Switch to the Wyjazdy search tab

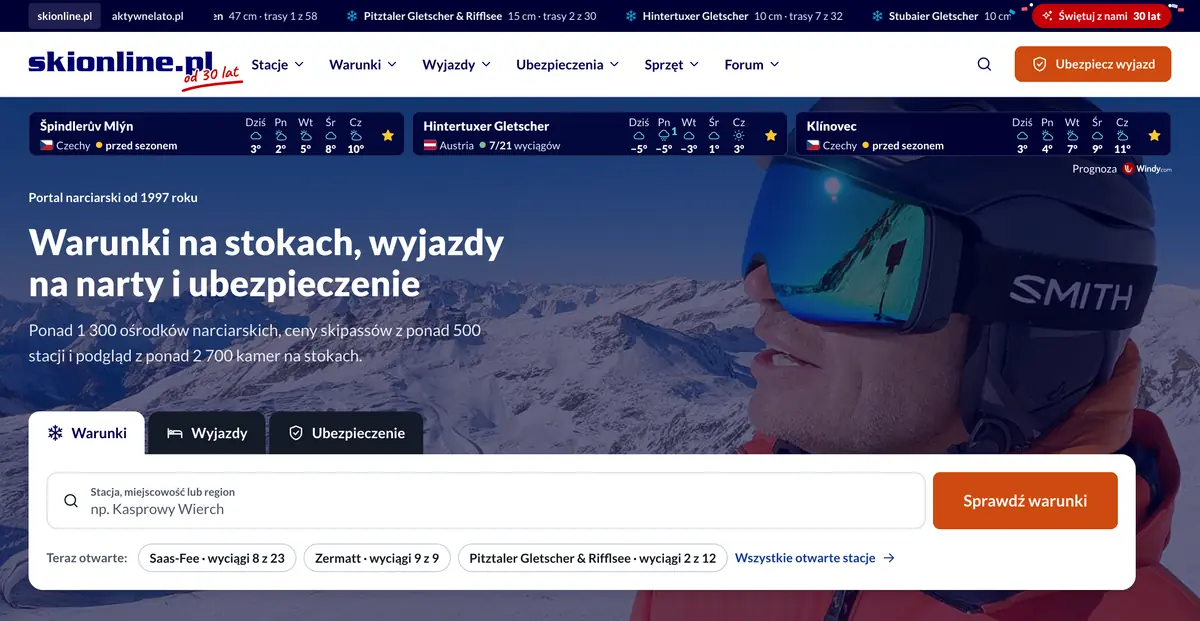[x=207, y=433]
